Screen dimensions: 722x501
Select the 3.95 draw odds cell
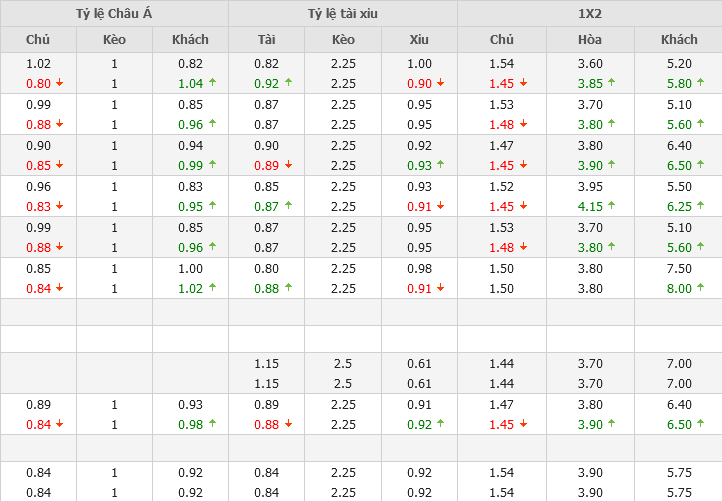pos(589,186)
